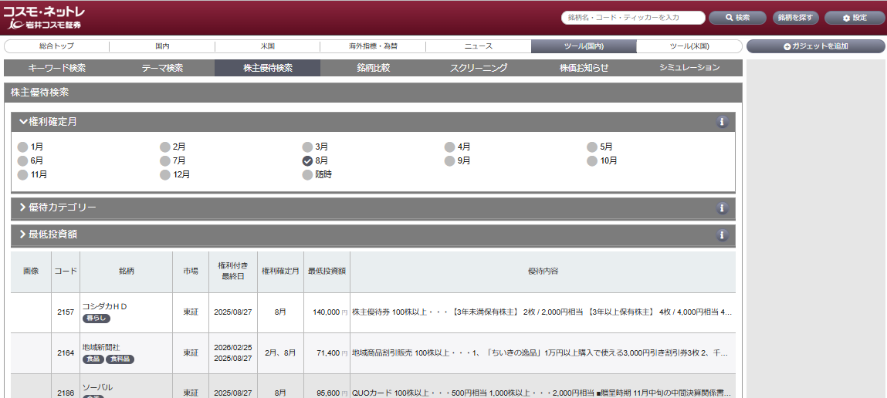Uncheck the selected 8月 option
Screen dimensions: 887x398
307,161
